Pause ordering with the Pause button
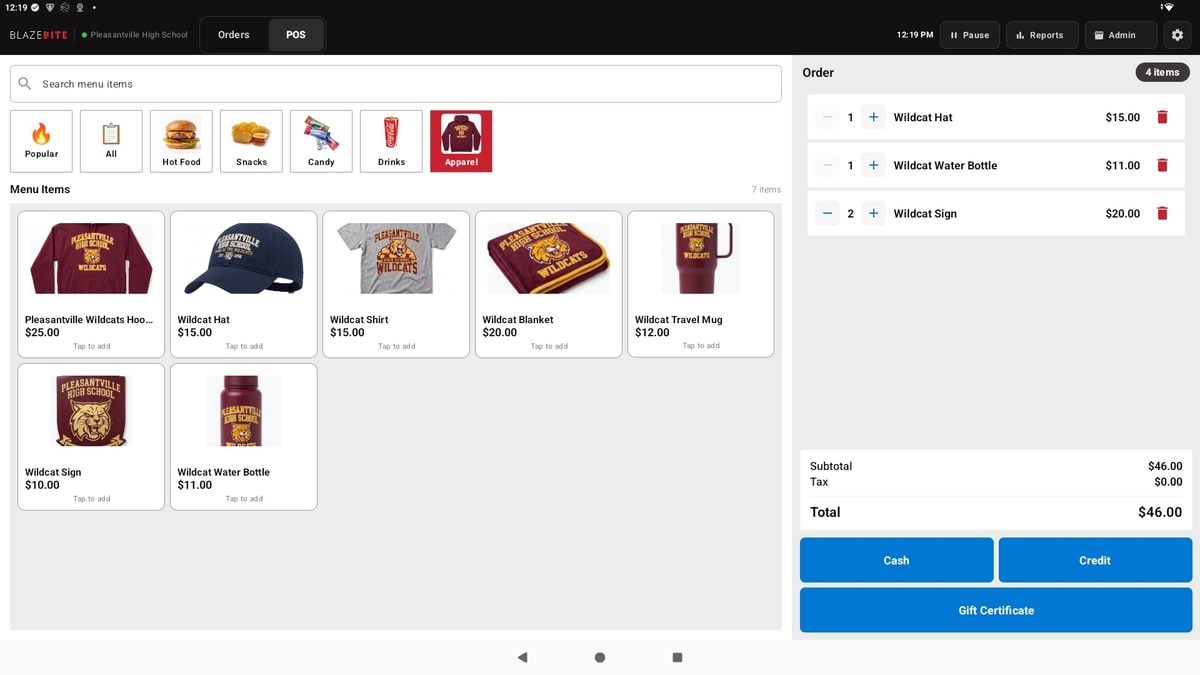Image resolution: width=1200 pixels, height=675 pixels. click(x=969, y=35)
